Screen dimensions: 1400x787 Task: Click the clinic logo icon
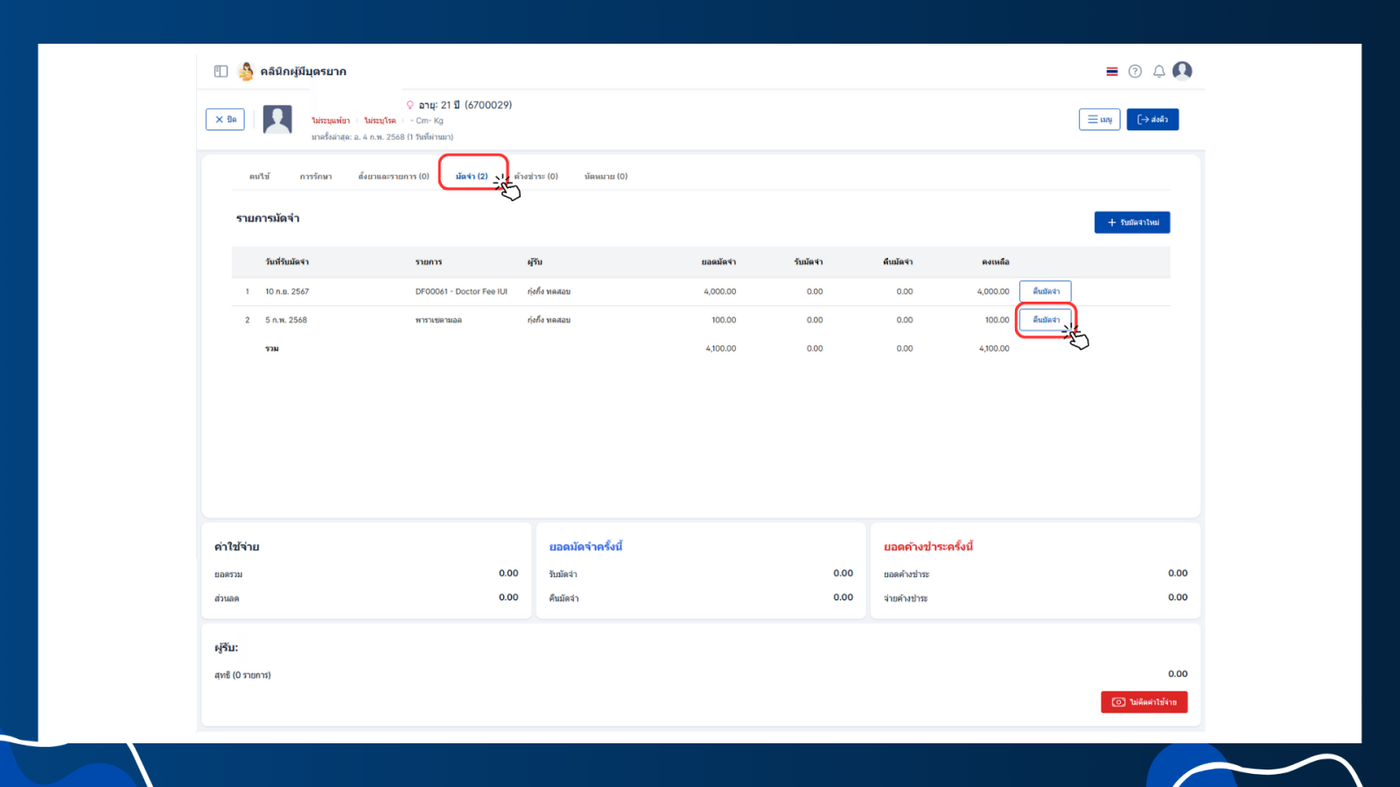point(246,71)
